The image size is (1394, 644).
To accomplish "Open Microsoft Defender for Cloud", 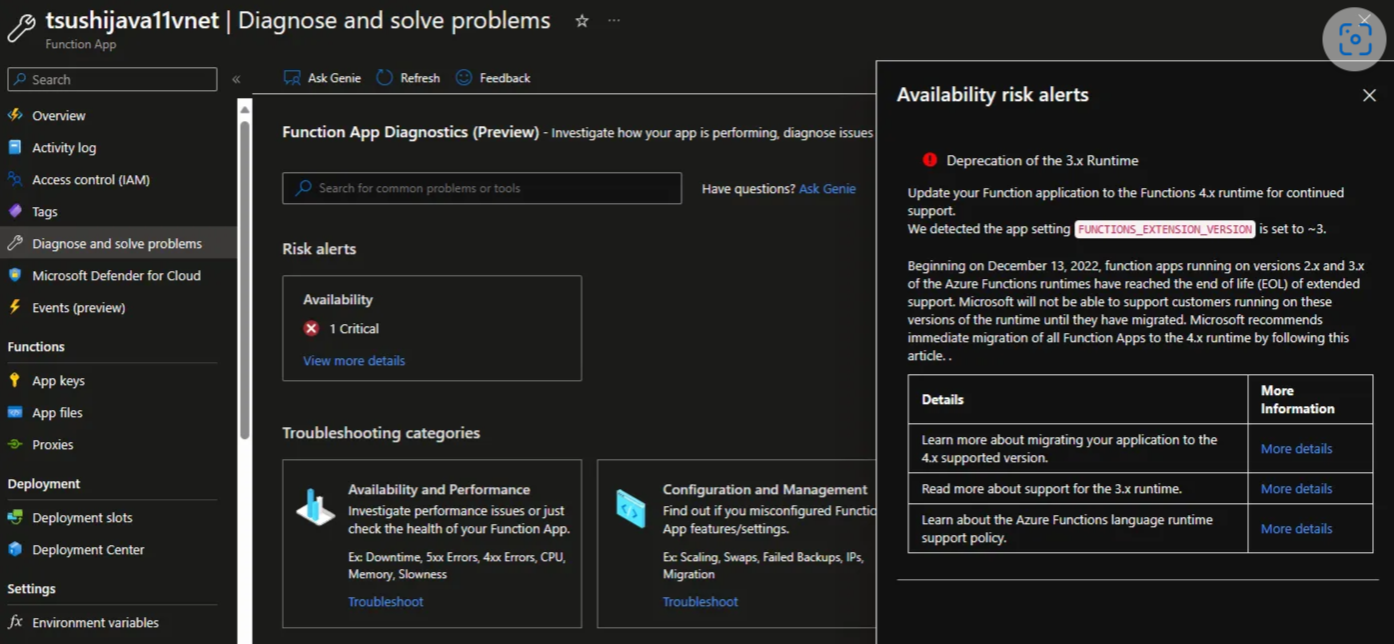I will pyautogui.click(x=116, y=276).
